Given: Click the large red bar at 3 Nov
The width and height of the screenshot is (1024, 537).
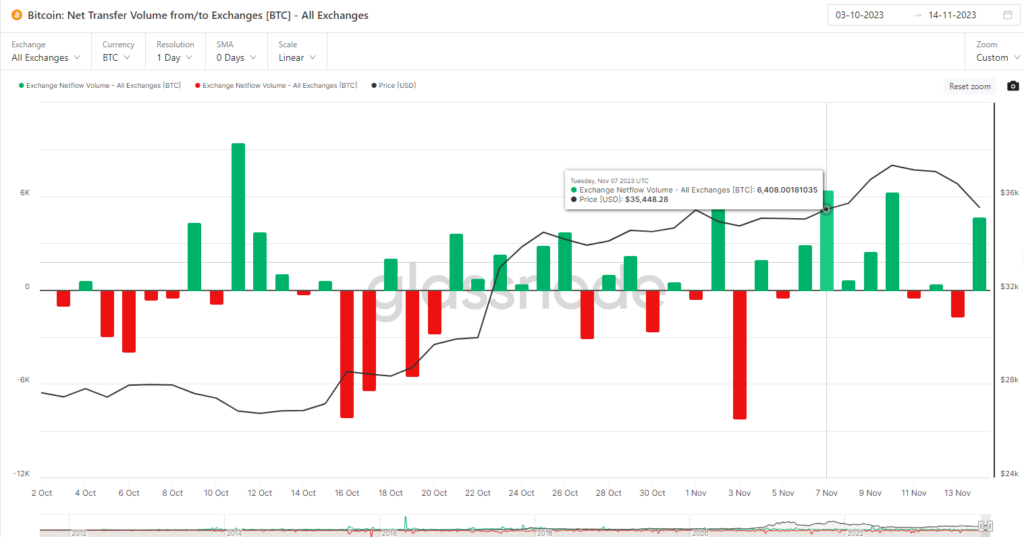Looking at the screenshot, I should coord(739,355).
